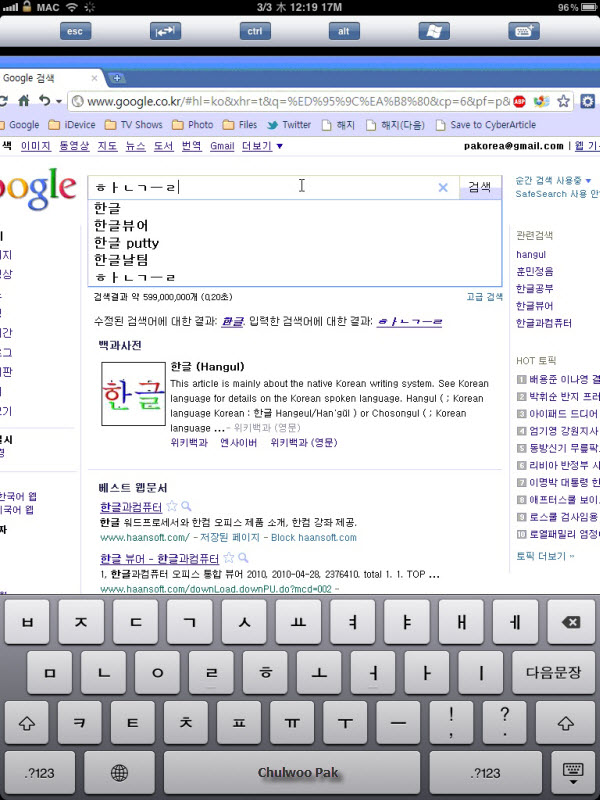Open Gmail link in Google bar
The width and height of the screenshot is (600, 800).
tap(222, 146)
